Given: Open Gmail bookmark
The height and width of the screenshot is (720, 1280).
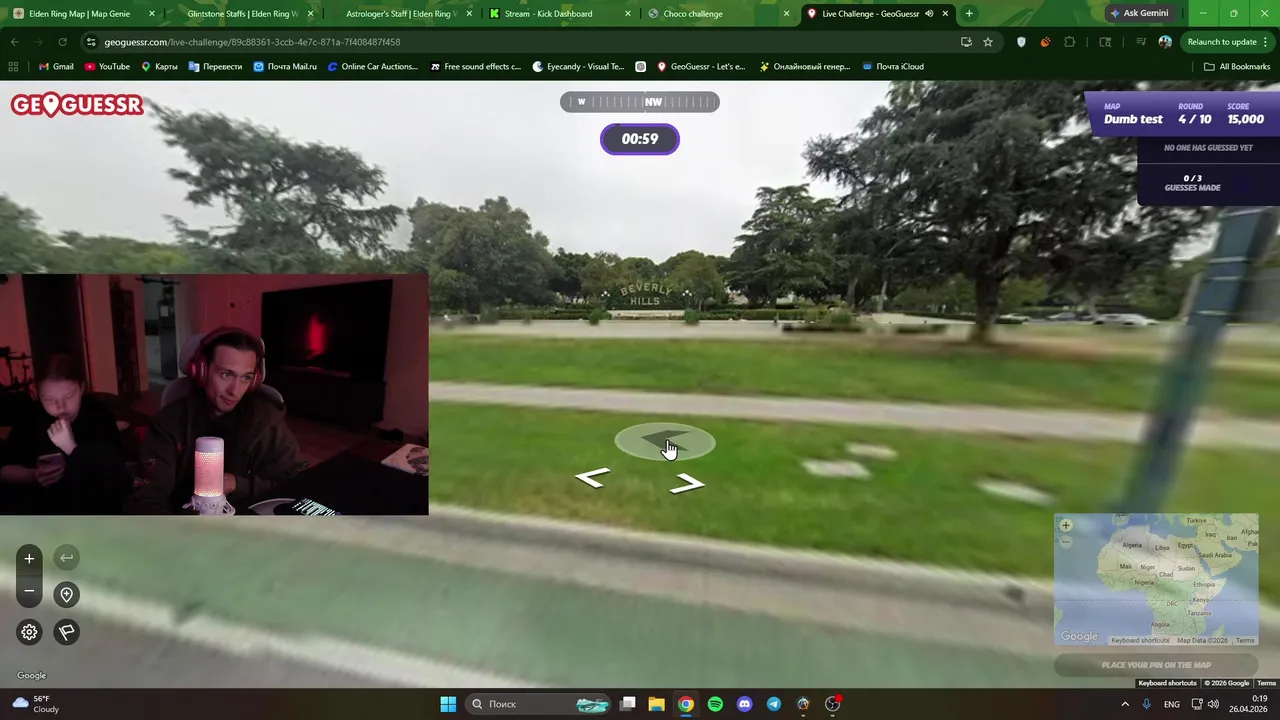Looking at the screenshot, I should pos(56,67).
